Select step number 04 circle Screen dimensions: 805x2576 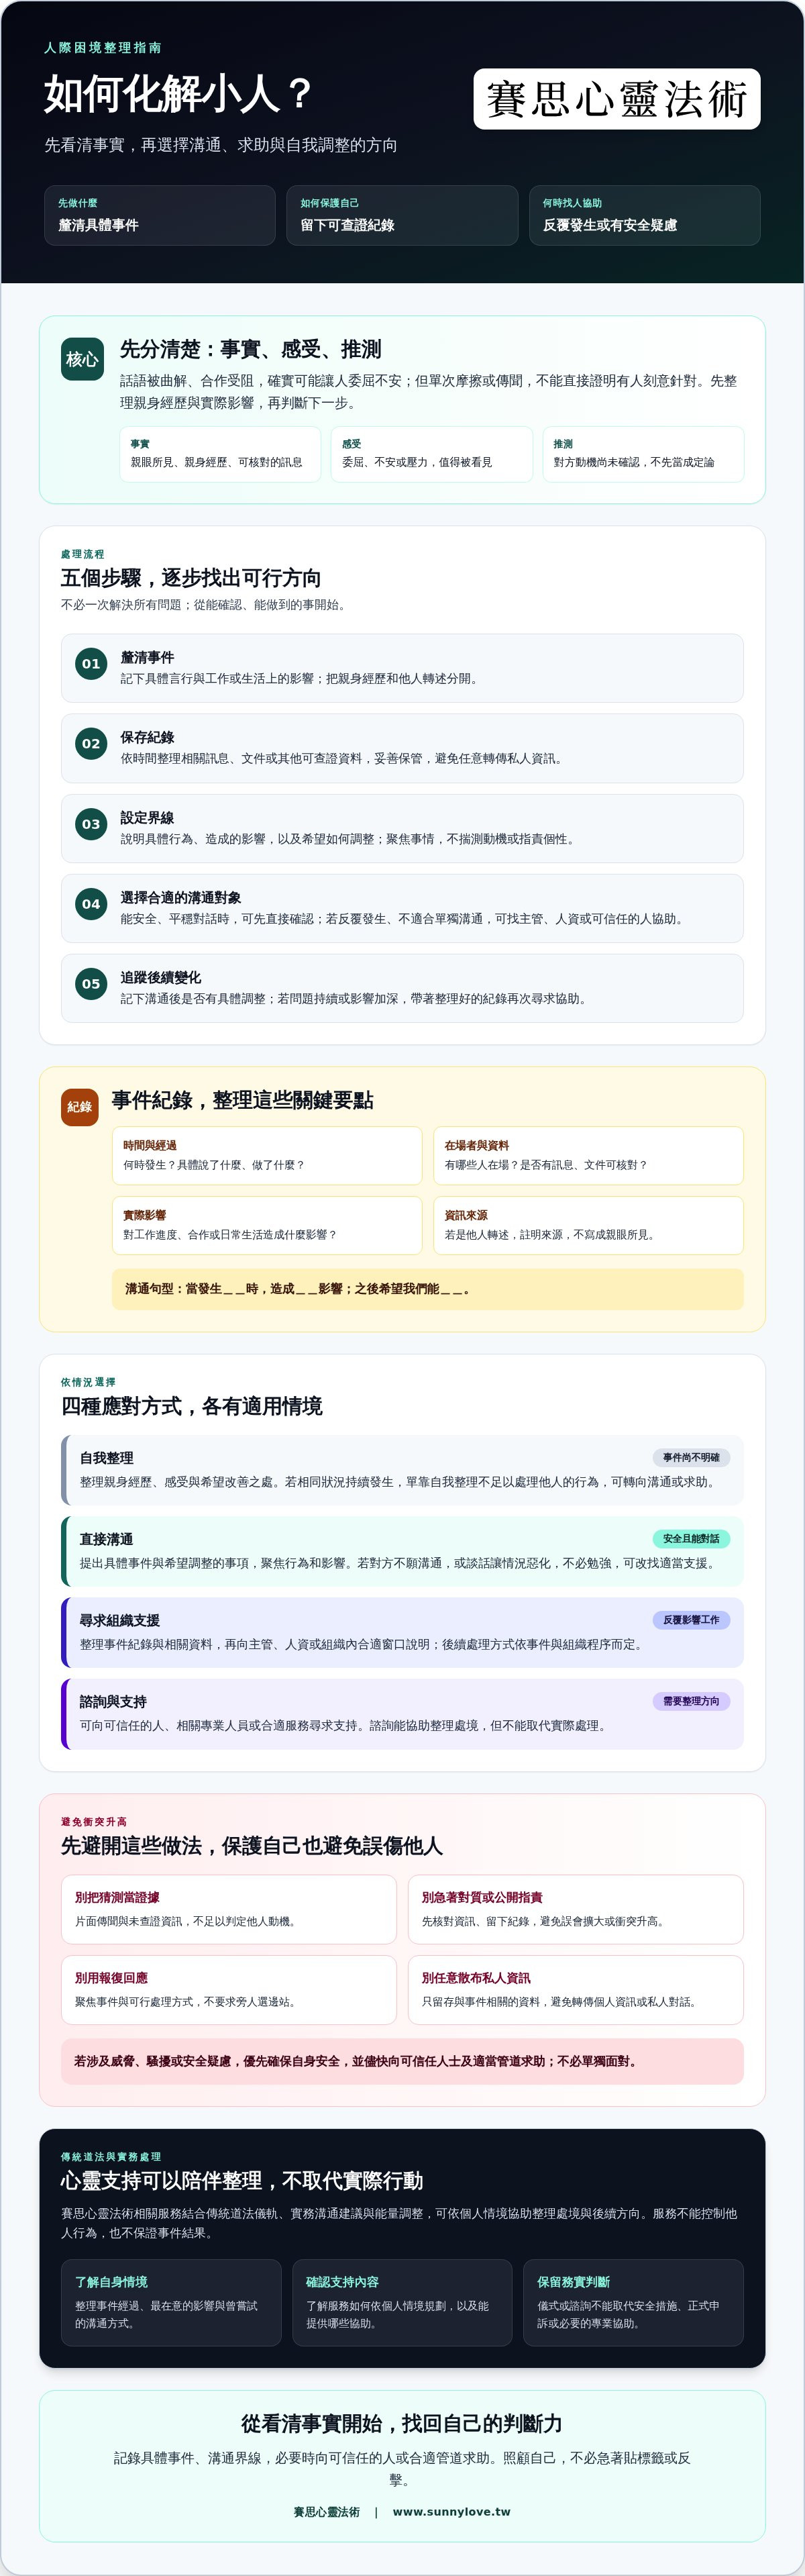click(91, 904)
